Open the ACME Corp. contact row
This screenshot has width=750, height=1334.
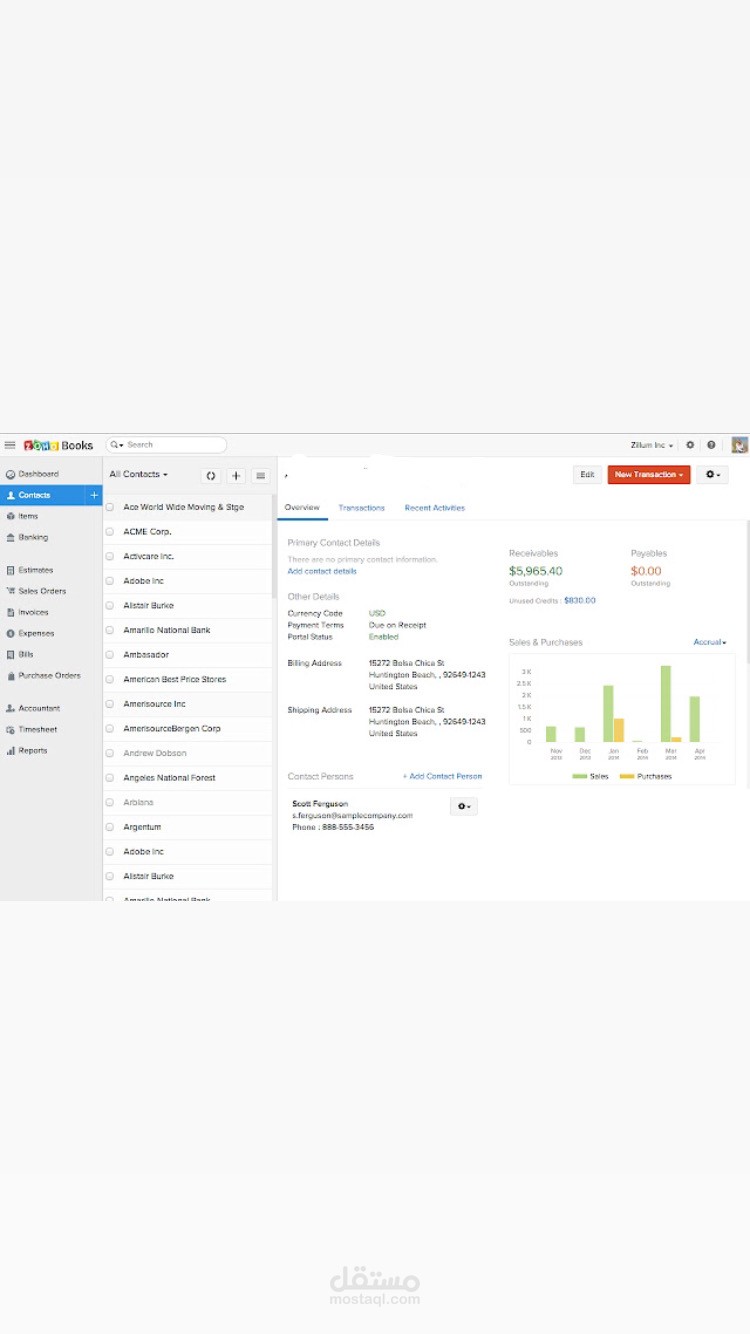tap(188, 532)
